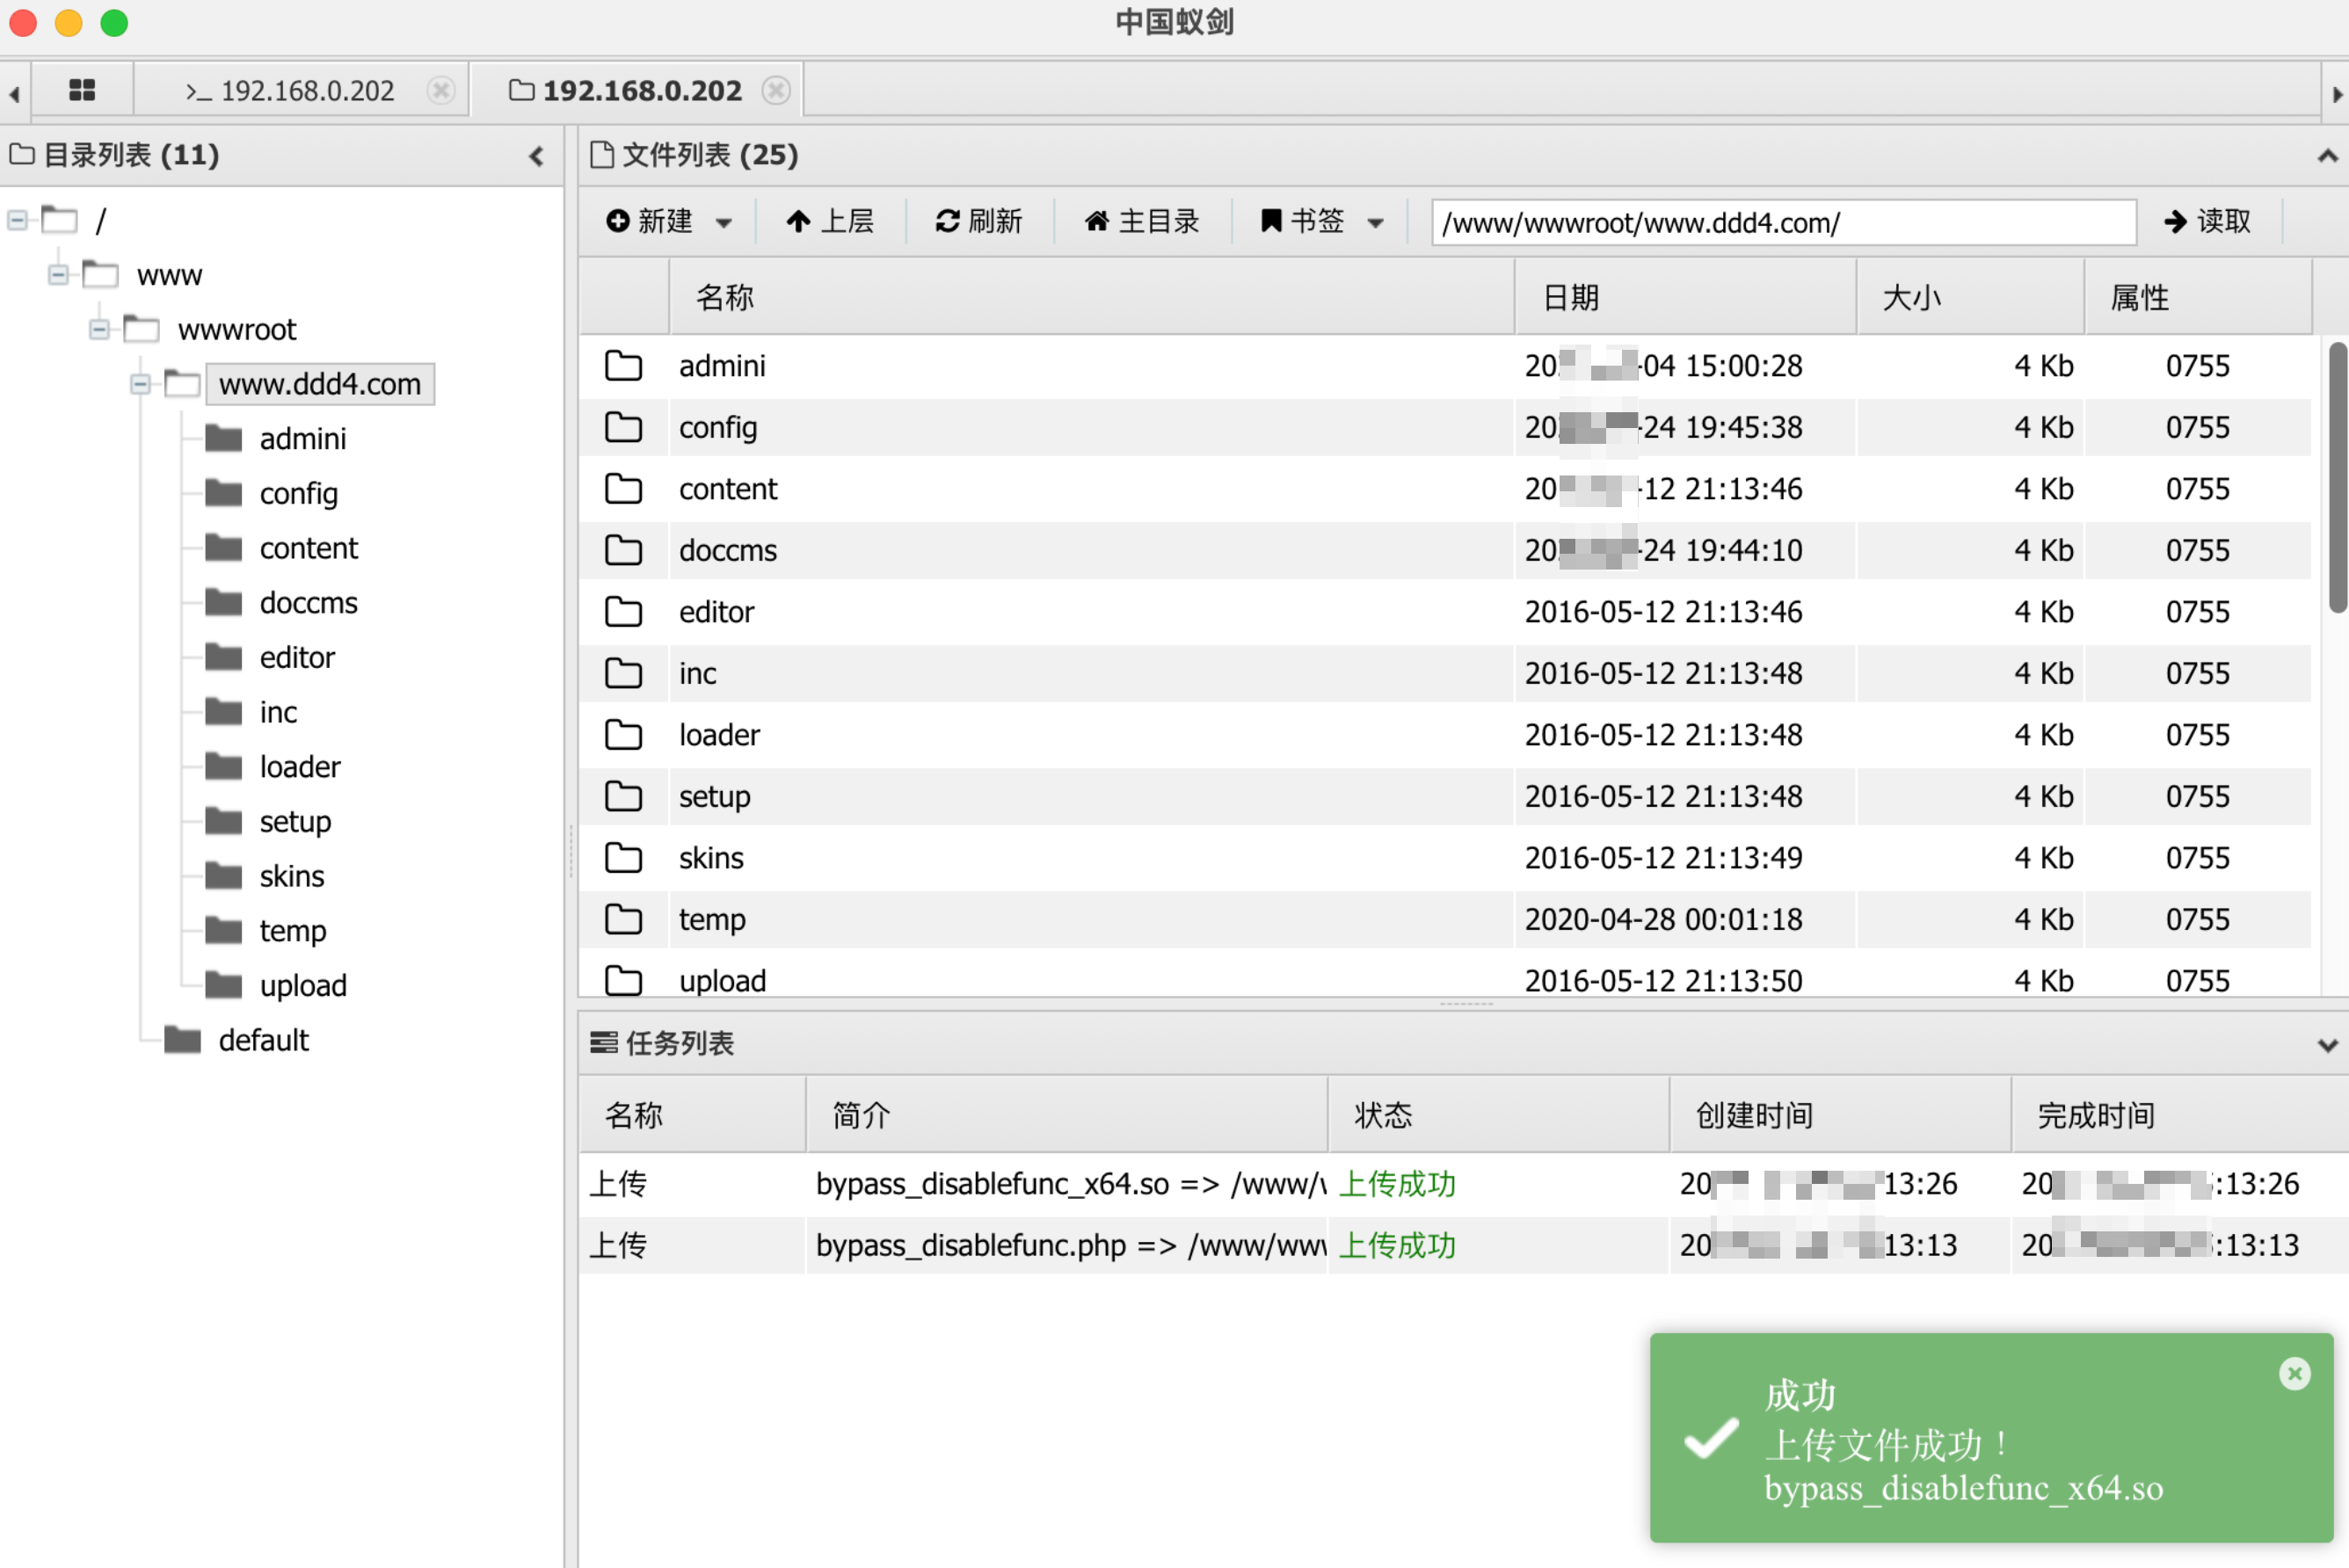This screenshot has width=2349, height=1568.
Task: Collapse the 目录列表 sidebar panel
Action: click(x=537, y=156)
